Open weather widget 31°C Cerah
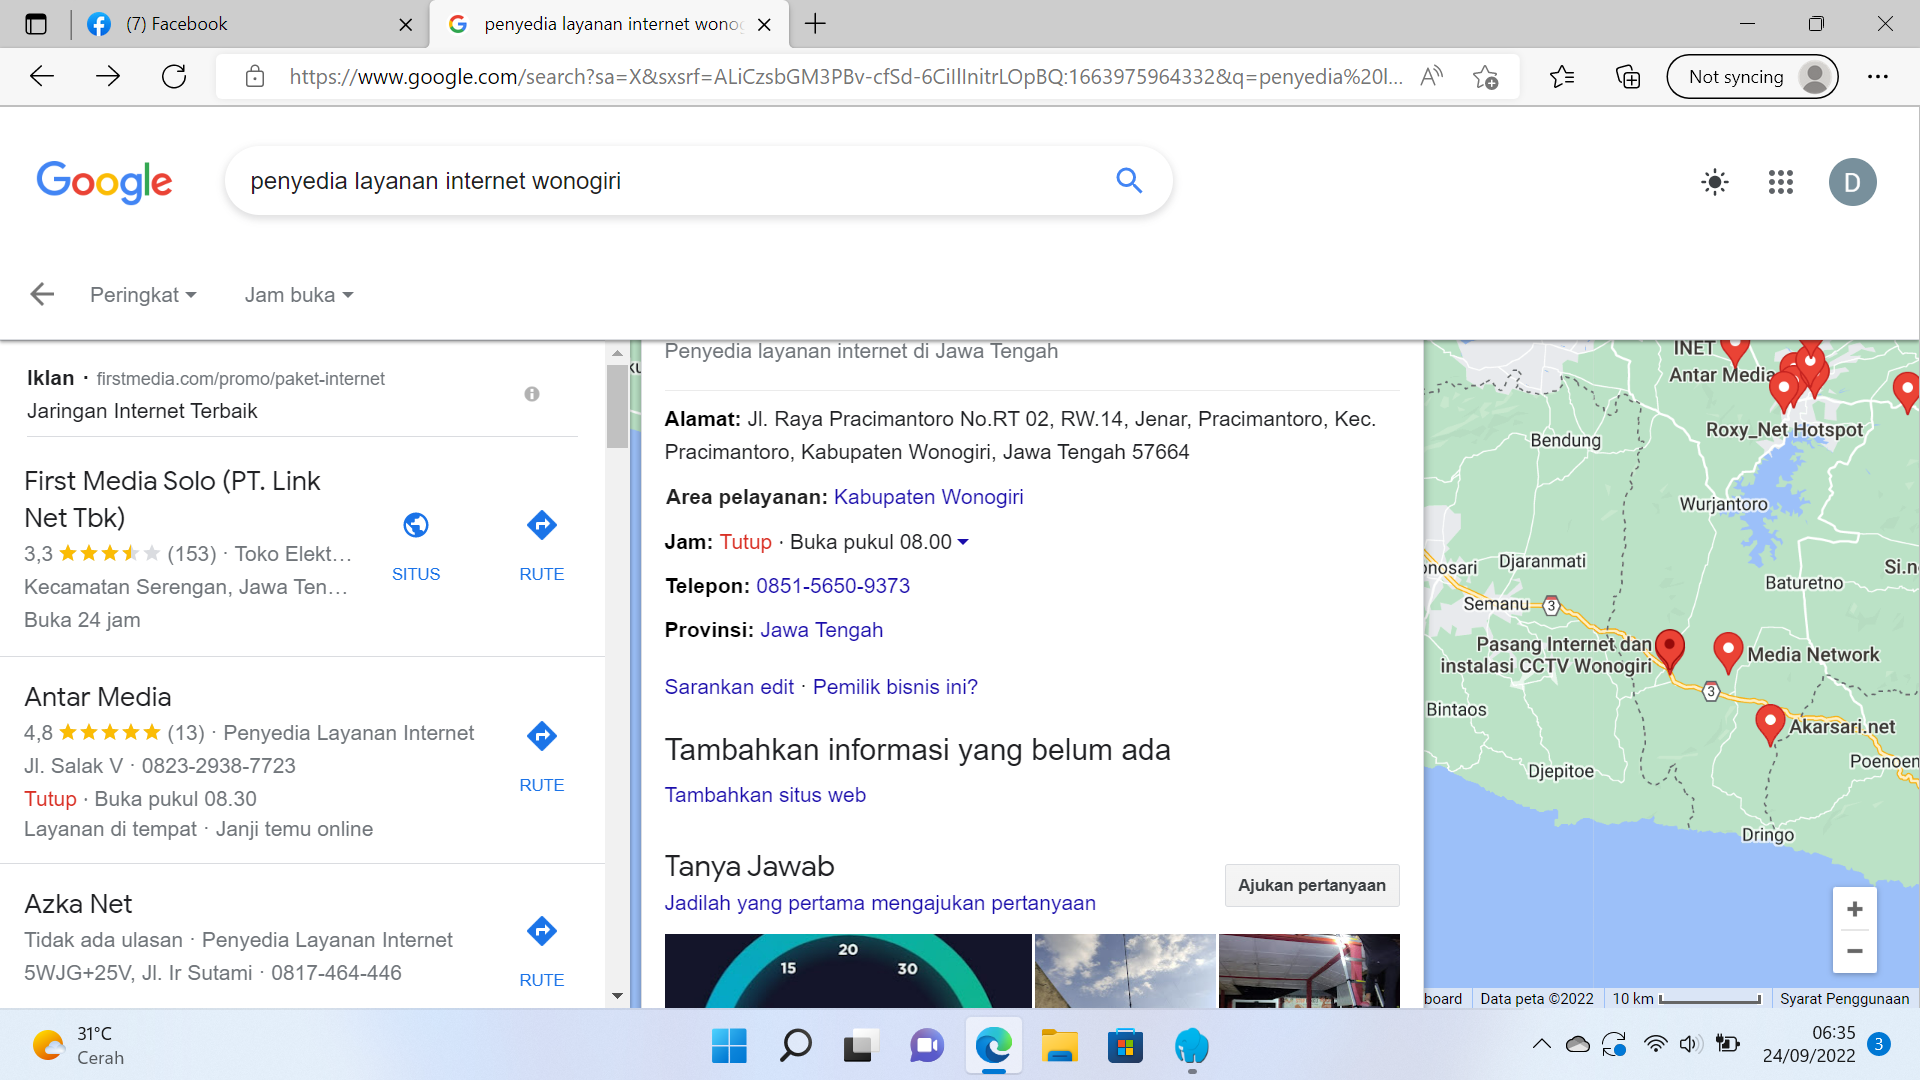Viewport: 1920px width, 1080px height. [x=80, y=1045]
